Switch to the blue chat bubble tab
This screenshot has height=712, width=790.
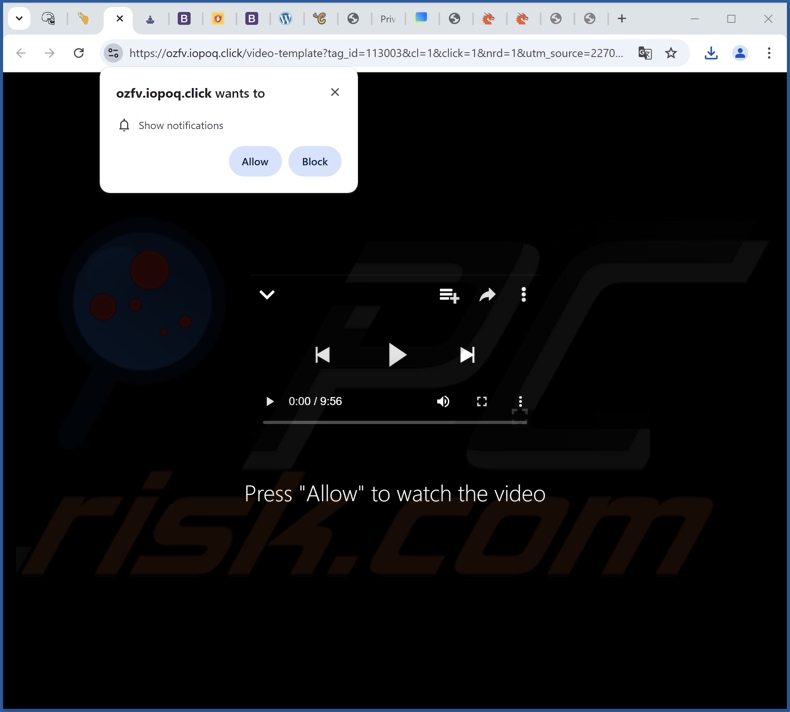coord(421,18)
